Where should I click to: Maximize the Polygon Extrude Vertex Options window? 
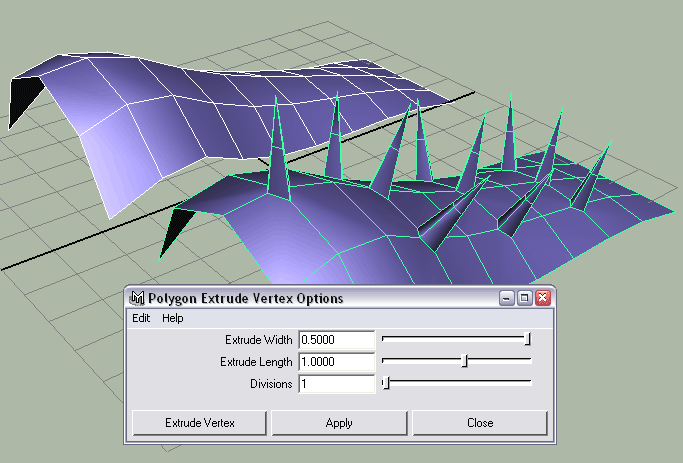(525, 298)
